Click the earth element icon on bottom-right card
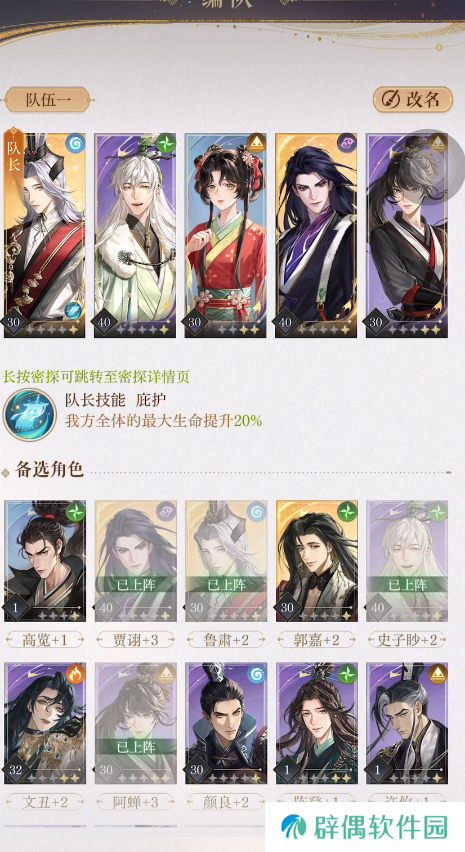 point(437,674)
